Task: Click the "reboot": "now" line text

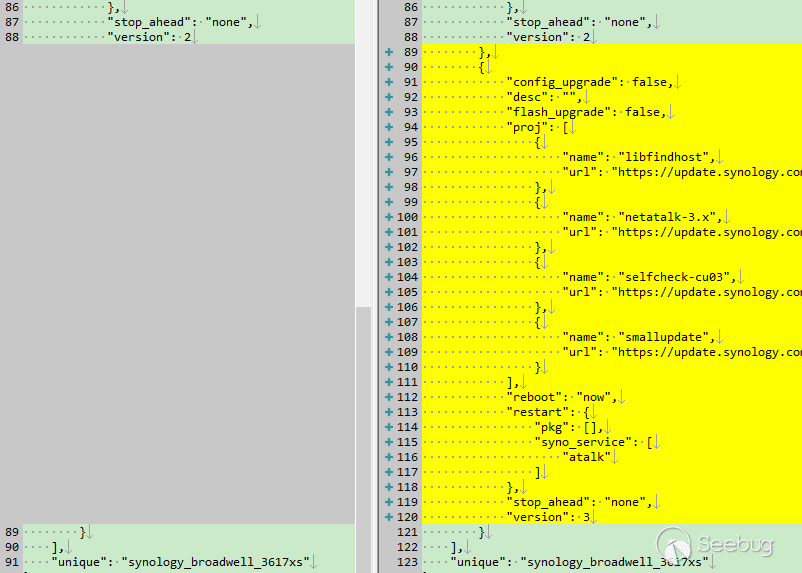Action: 563,397
